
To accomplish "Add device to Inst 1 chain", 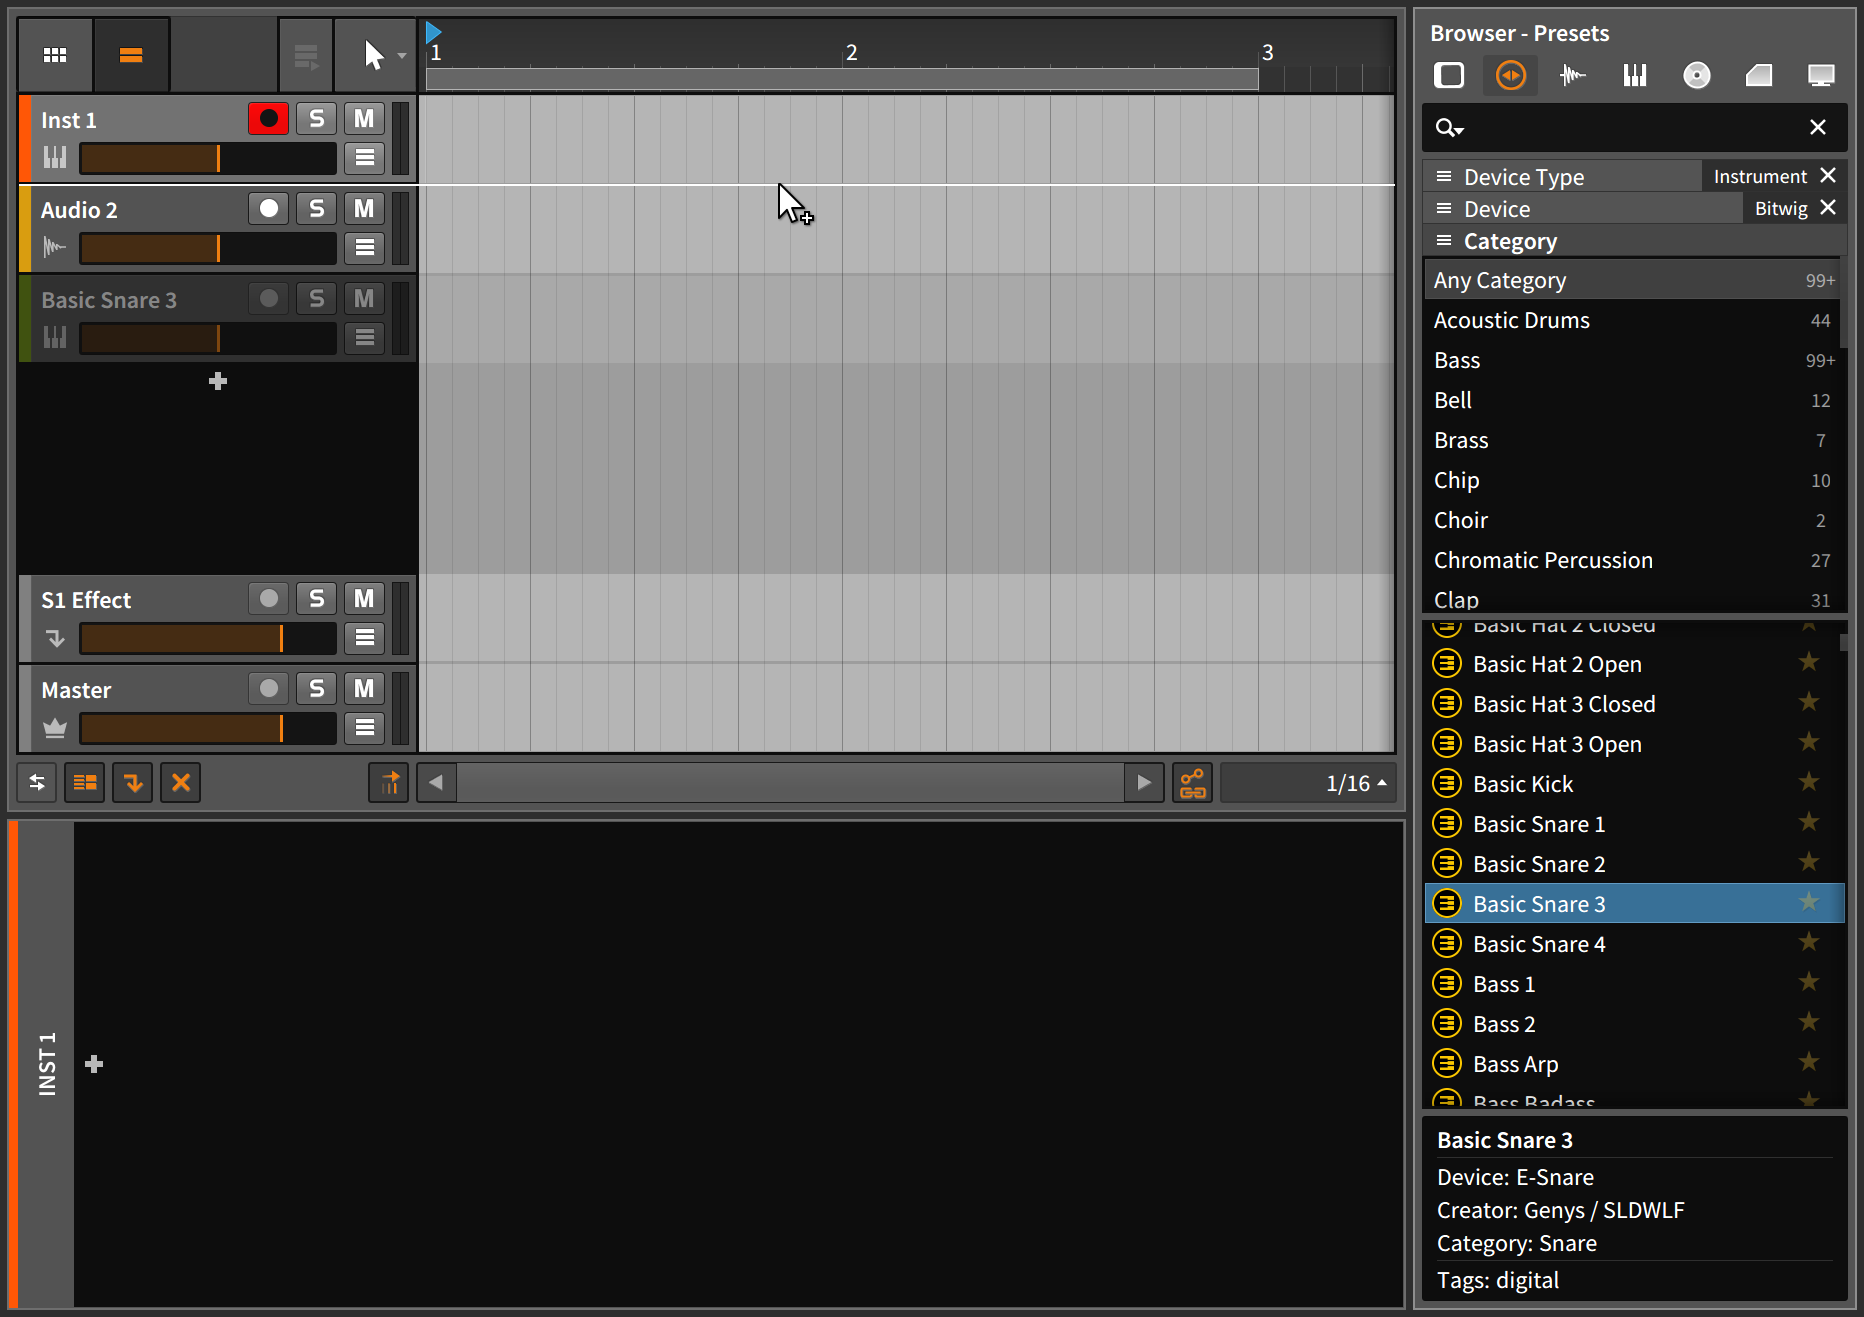I will (x=94, y=1064).
